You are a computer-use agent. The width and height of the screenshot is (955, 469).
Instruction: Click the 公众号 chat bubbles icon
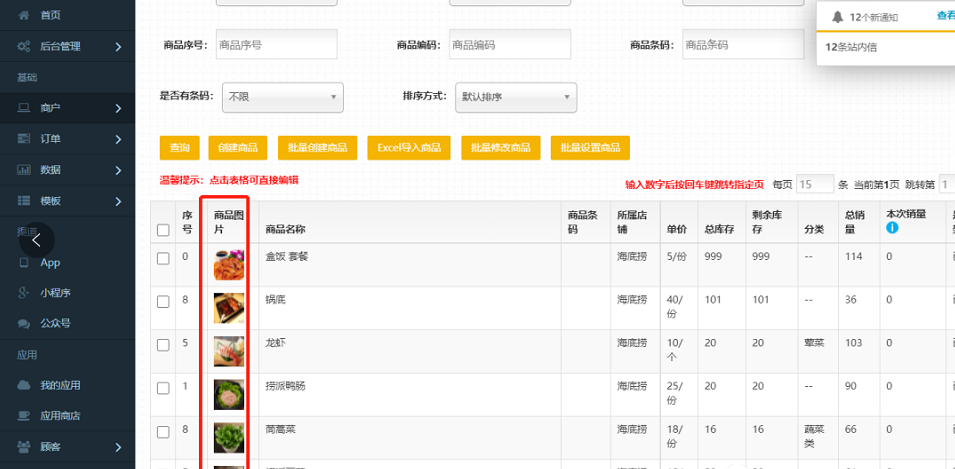(x=22, y=324)
